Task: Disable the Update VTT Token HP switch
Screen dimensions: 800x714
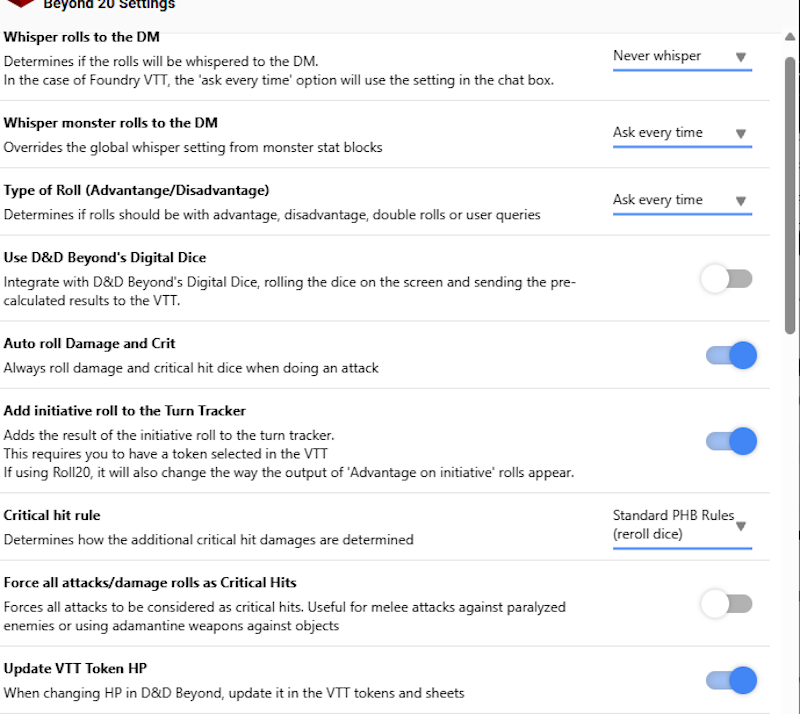Action: (731, 681)
